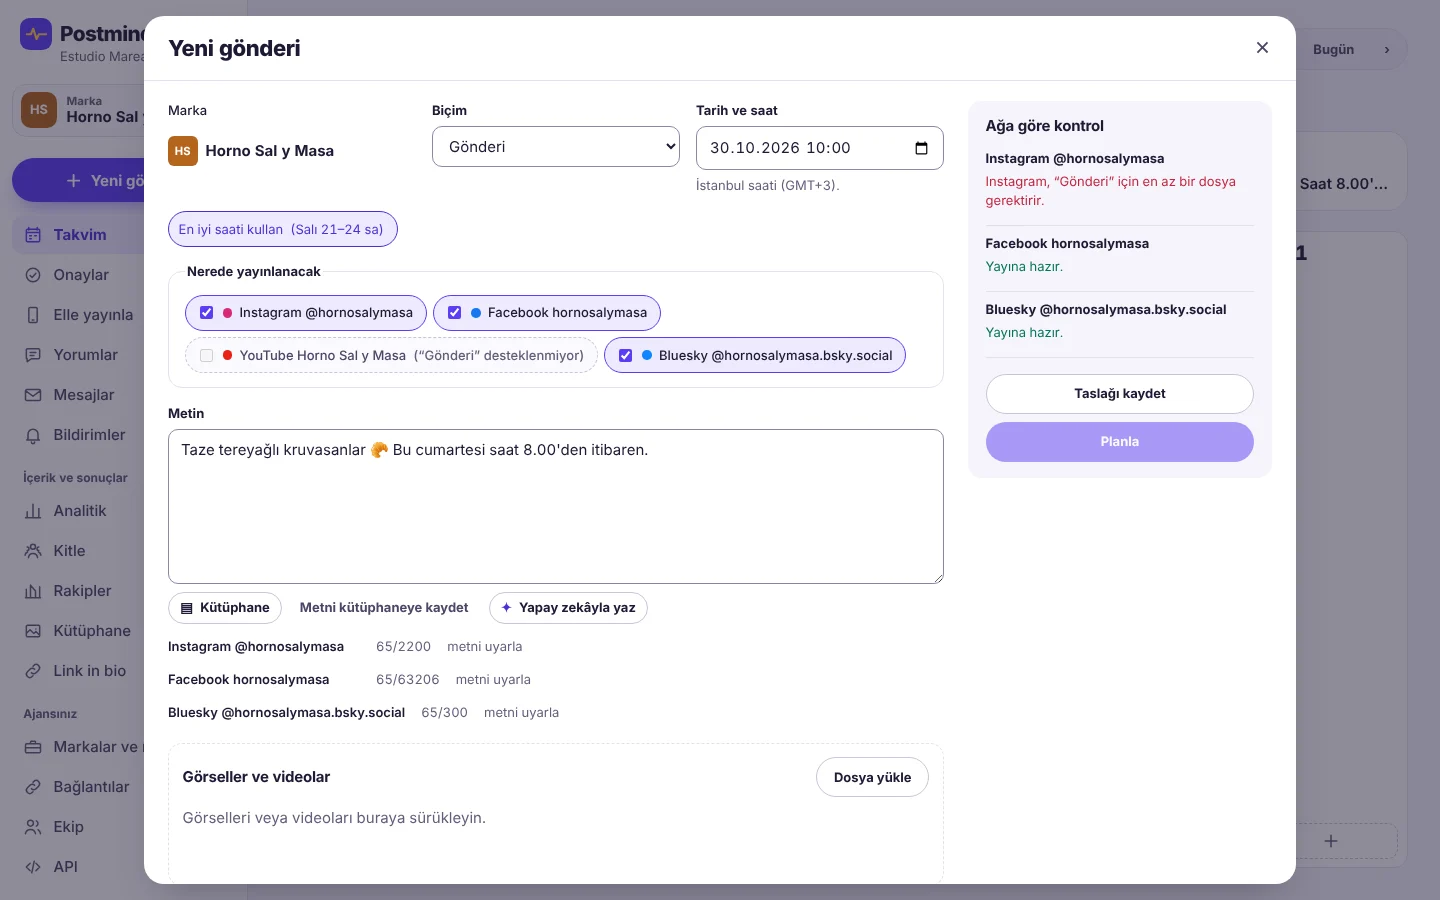Open the Biçim dropdown set to Gönderi

(556, 147)
